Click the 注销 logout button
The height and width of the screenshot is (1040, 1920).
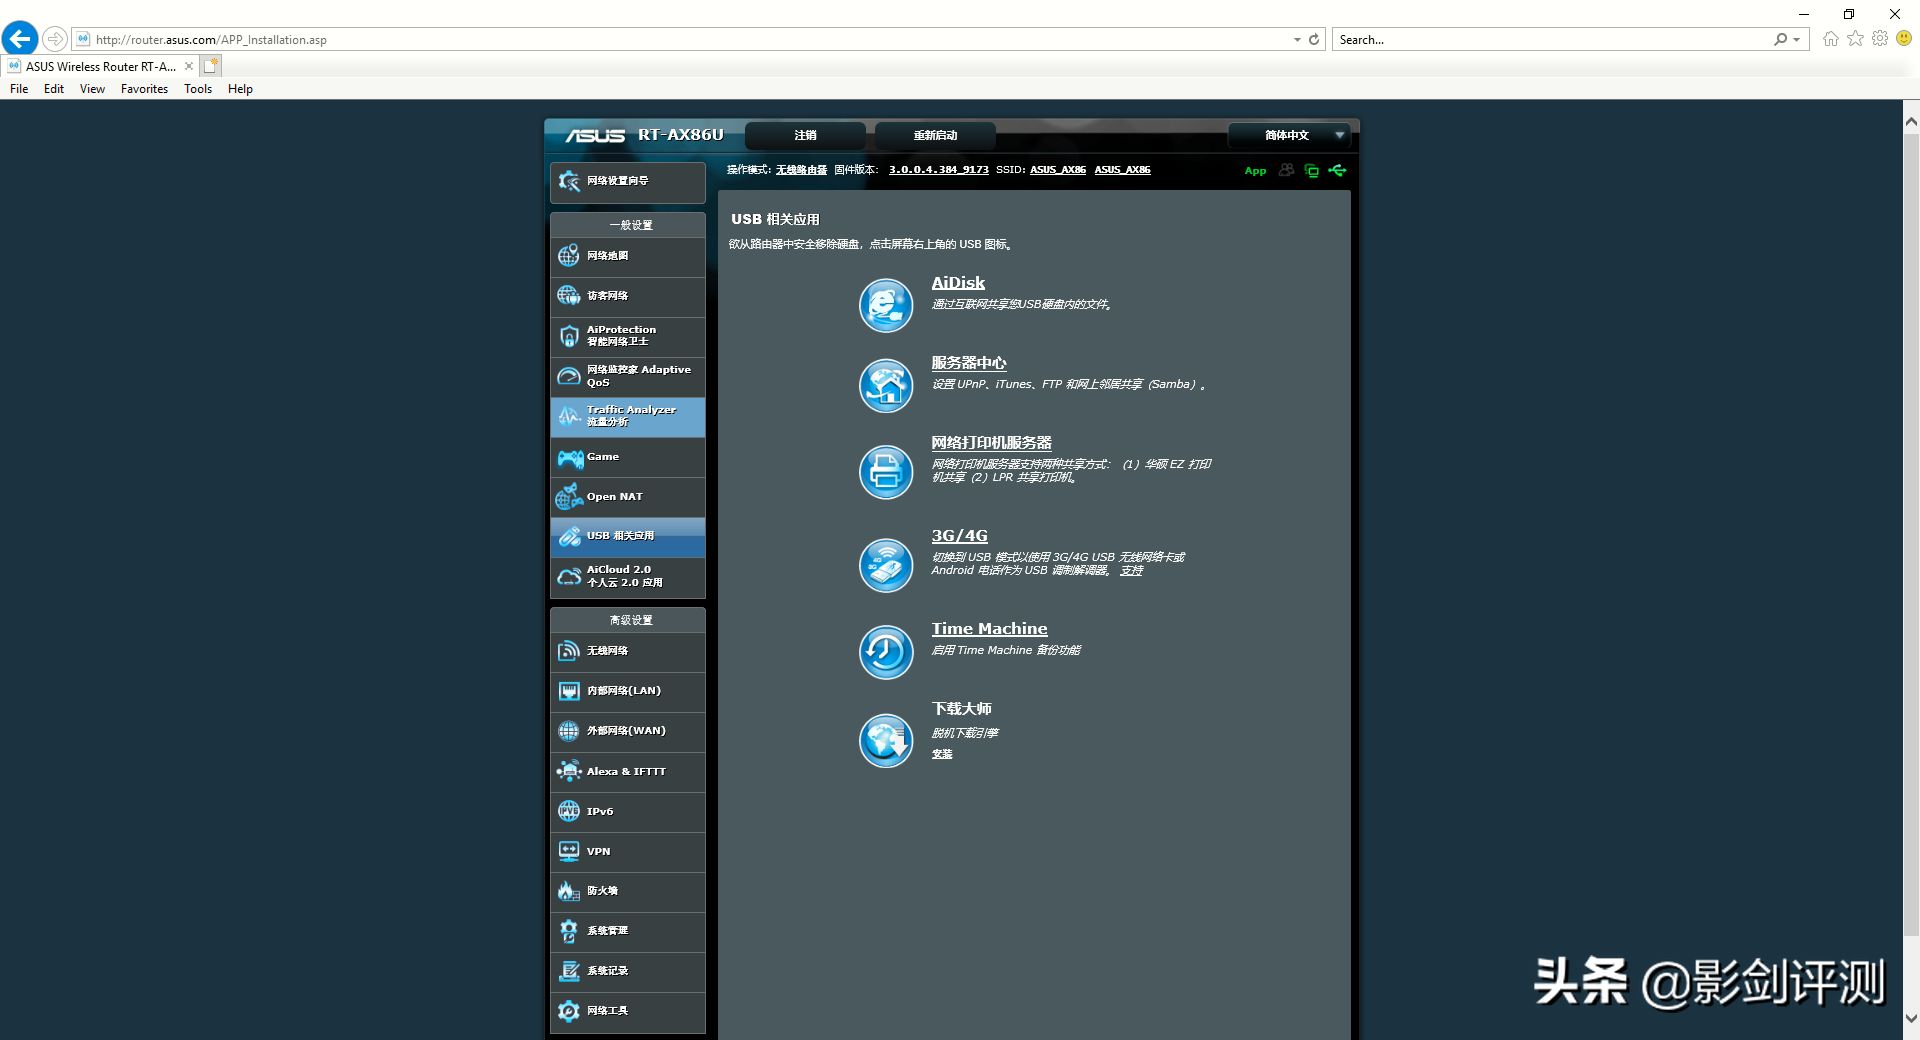pyautogui.click(x=805, y=135)
